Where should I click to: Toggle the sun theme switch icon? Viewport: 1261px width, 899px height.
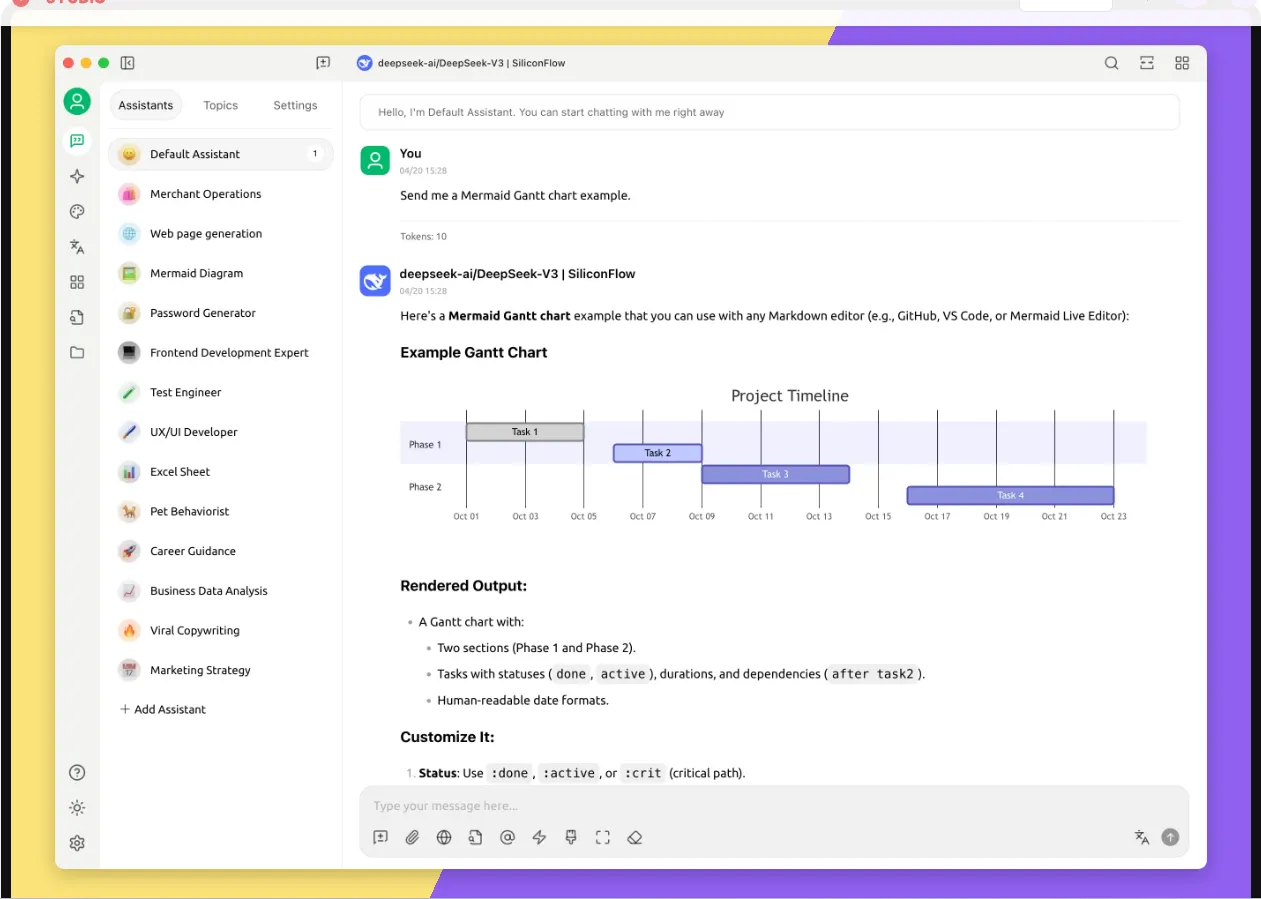pyautogui.click(x=77, y=808)
